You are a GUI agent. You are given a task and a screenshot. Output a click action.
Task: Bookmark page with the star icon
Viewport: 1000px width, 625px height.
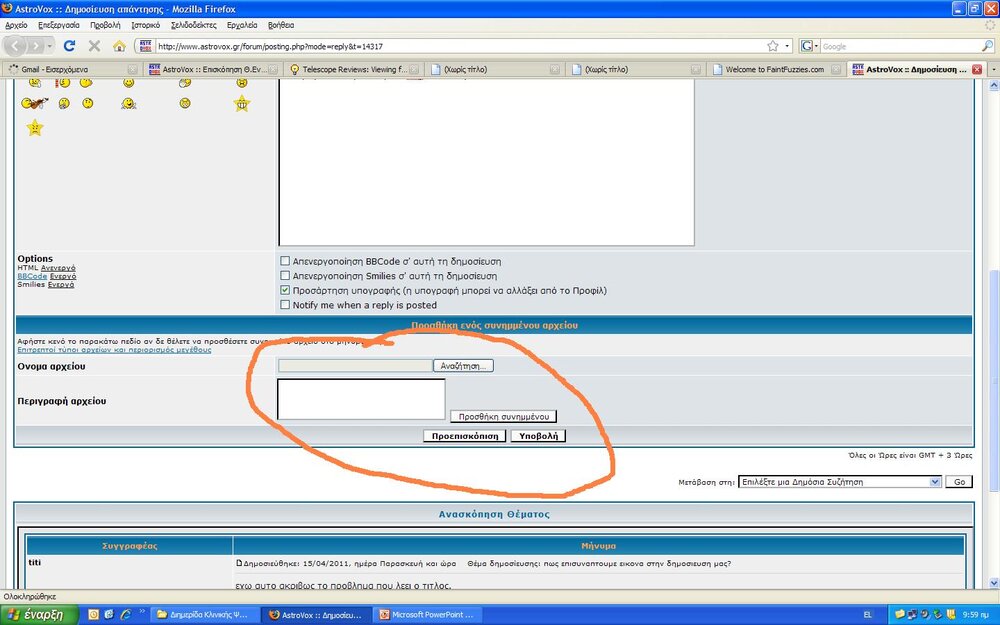point(773,46)
